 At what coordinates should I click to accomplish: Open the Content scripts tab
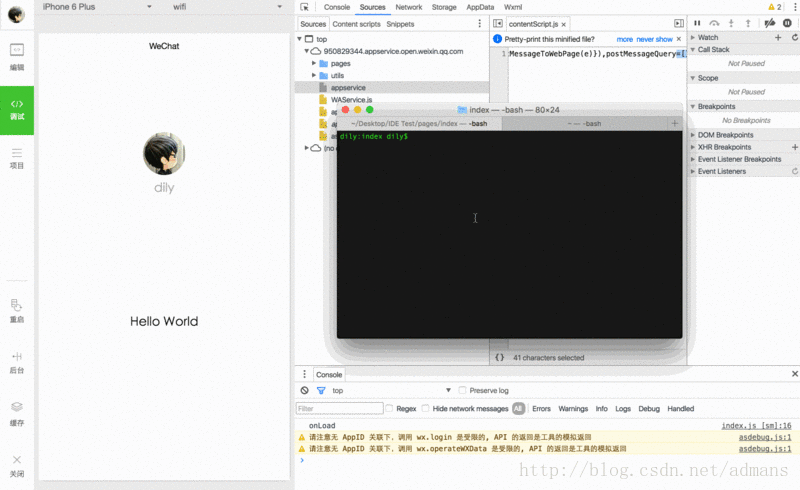click(x=356, y=24)
